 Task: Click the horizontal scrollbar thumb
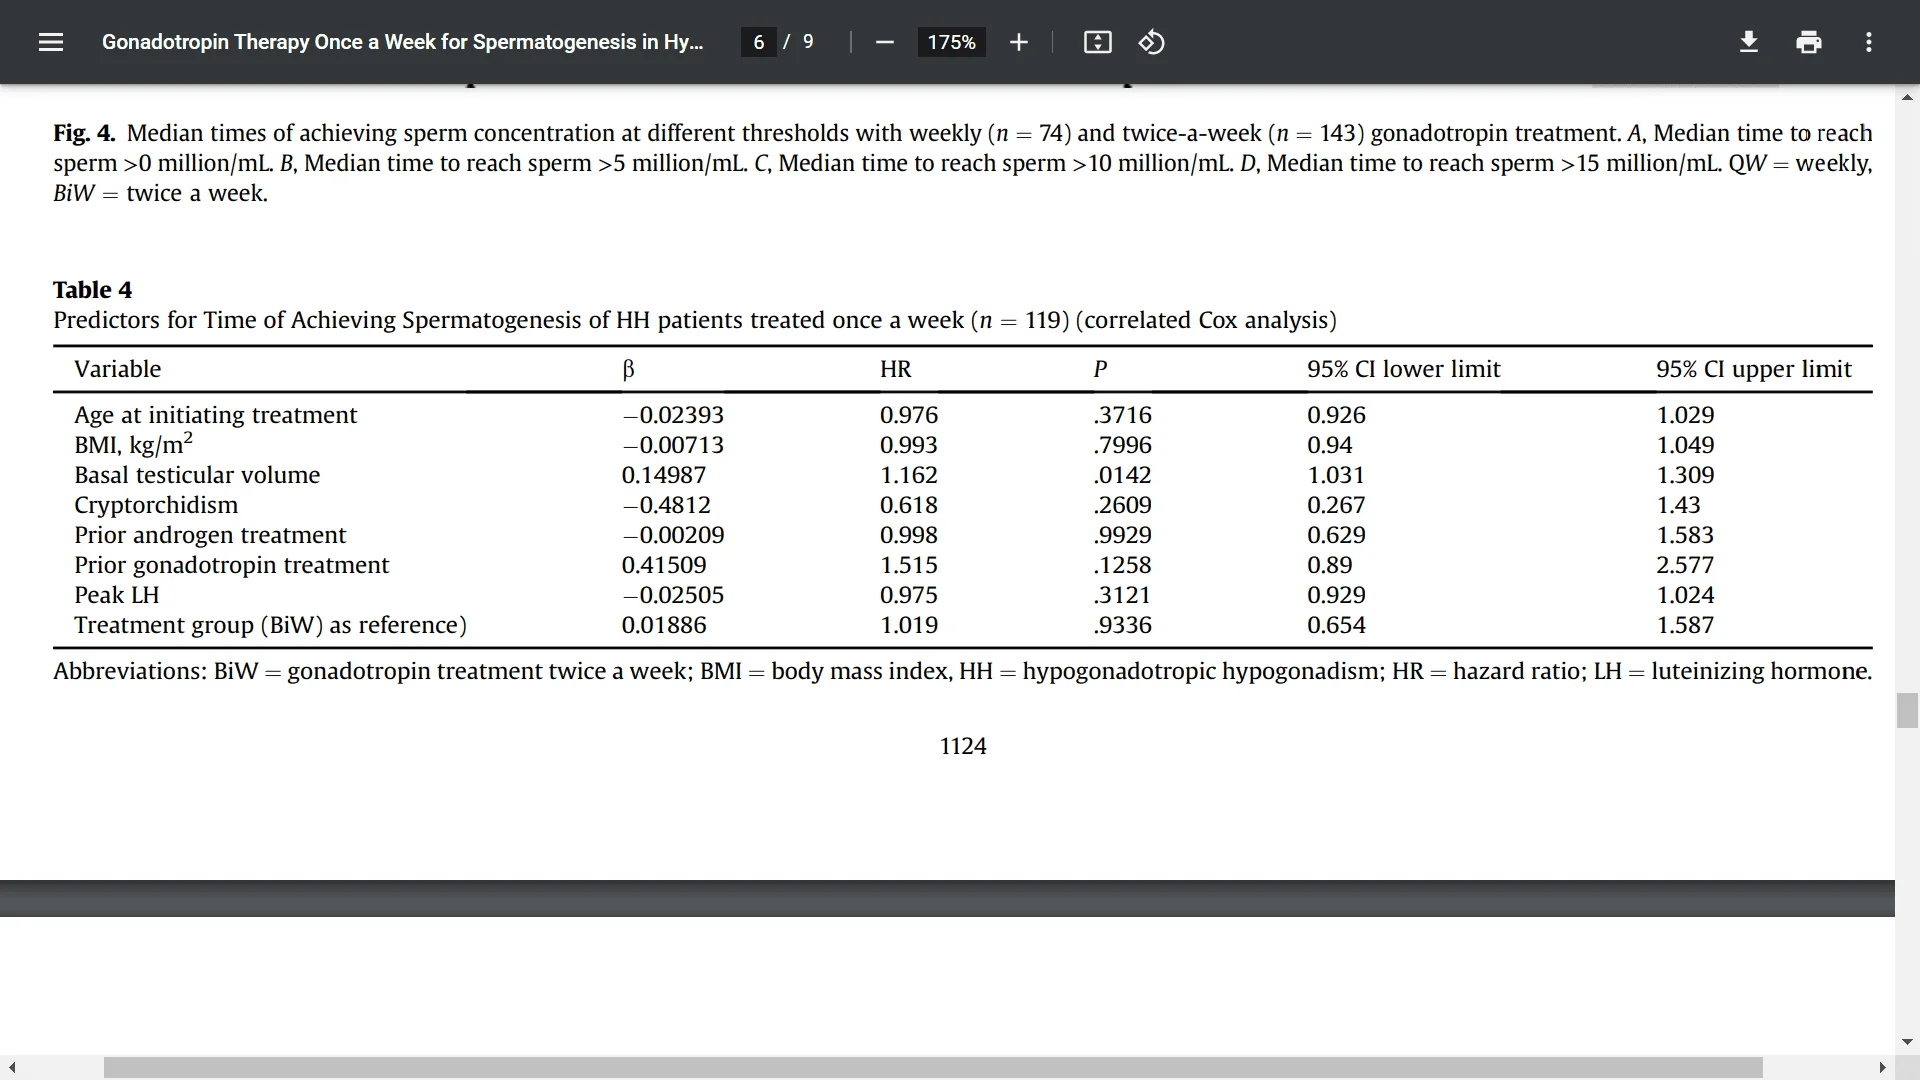933,1068
